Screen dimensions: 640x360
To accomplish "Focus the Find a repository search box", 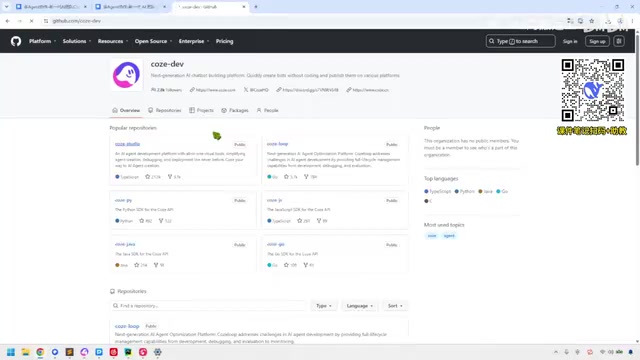I will (x=208, y=306).
